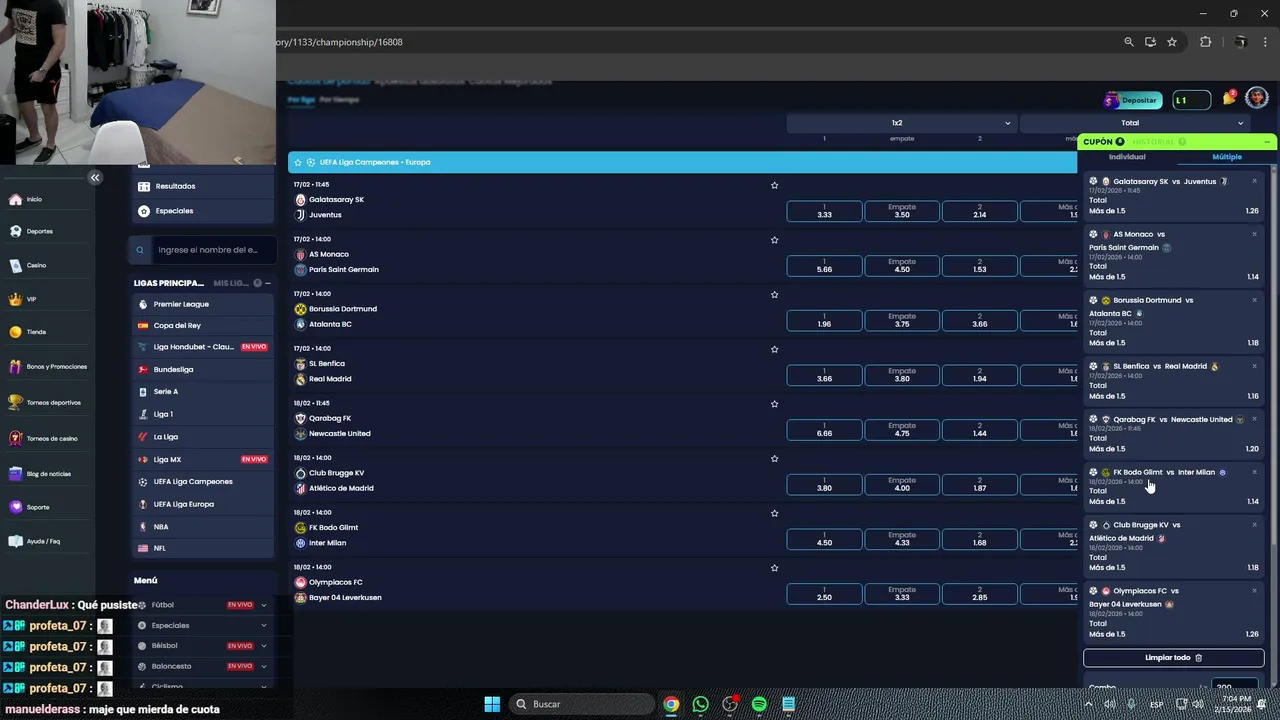Image resolution: width=1280 pixels, height=720 pixels.
Task: Favorite the FK Bodo Glimt vs Inter Milan match
Action: click(774, 513)
